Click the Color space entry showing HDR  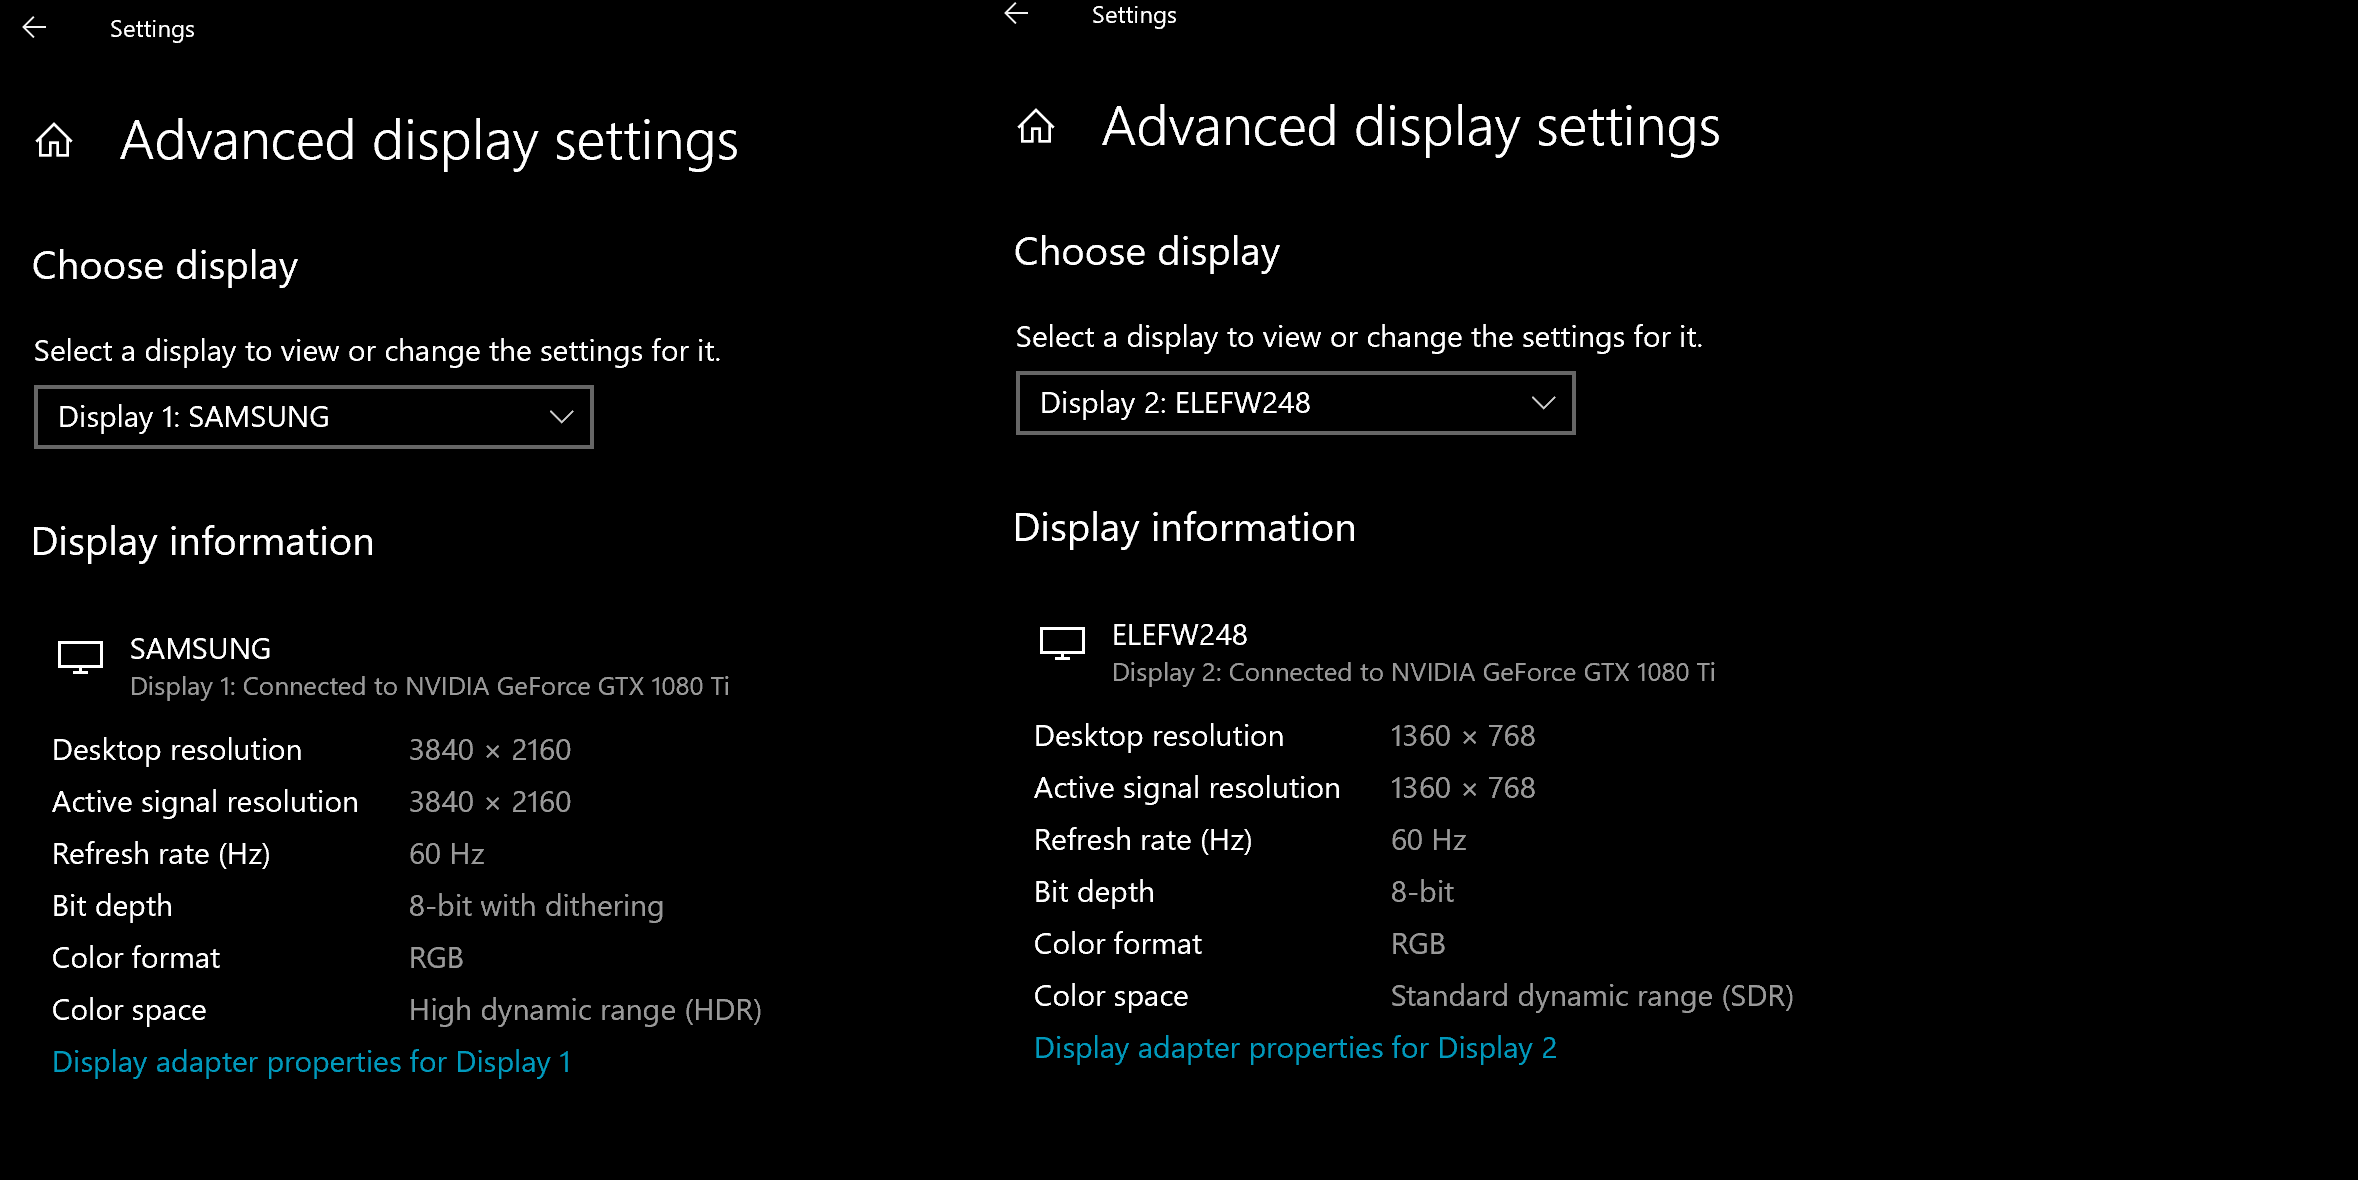coord(585,1009)
